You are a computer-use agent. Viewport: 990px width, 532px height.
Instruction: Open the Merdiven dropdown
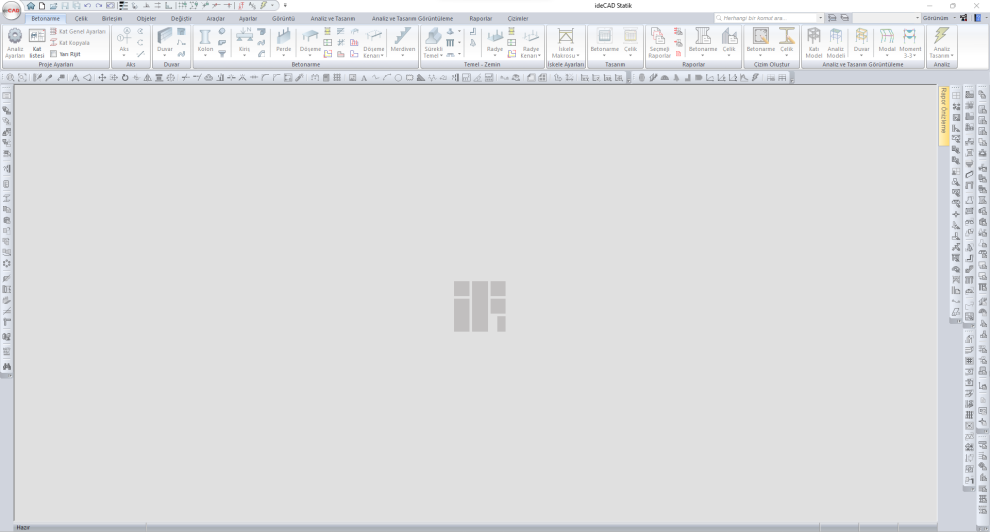click(403, 56)
